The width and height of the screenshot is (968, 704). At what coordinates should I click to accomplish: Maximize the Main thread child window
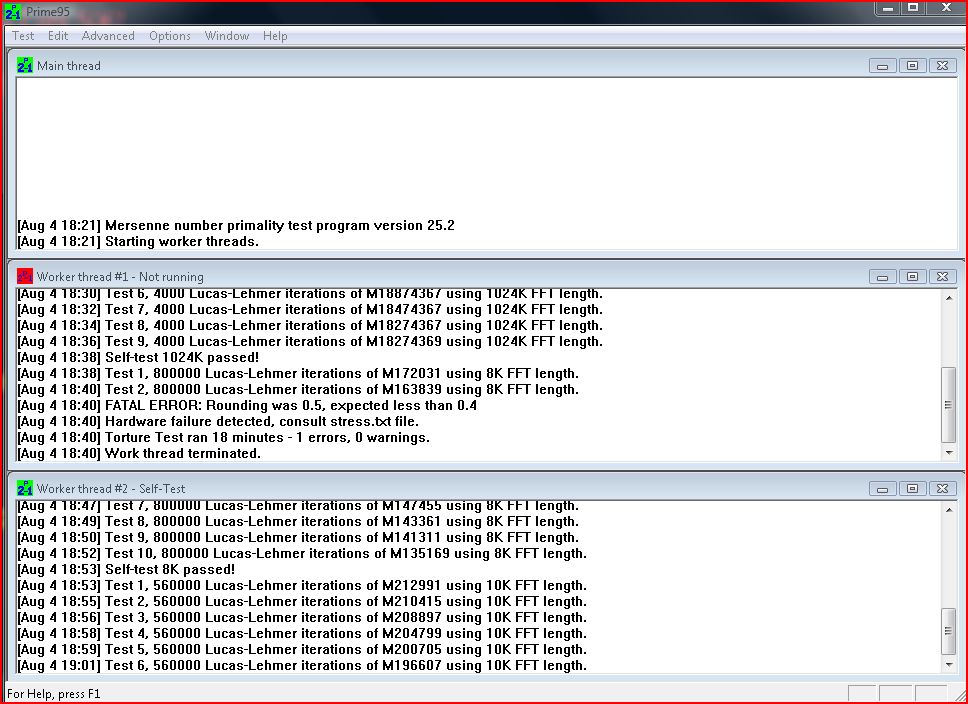(912, 65)
